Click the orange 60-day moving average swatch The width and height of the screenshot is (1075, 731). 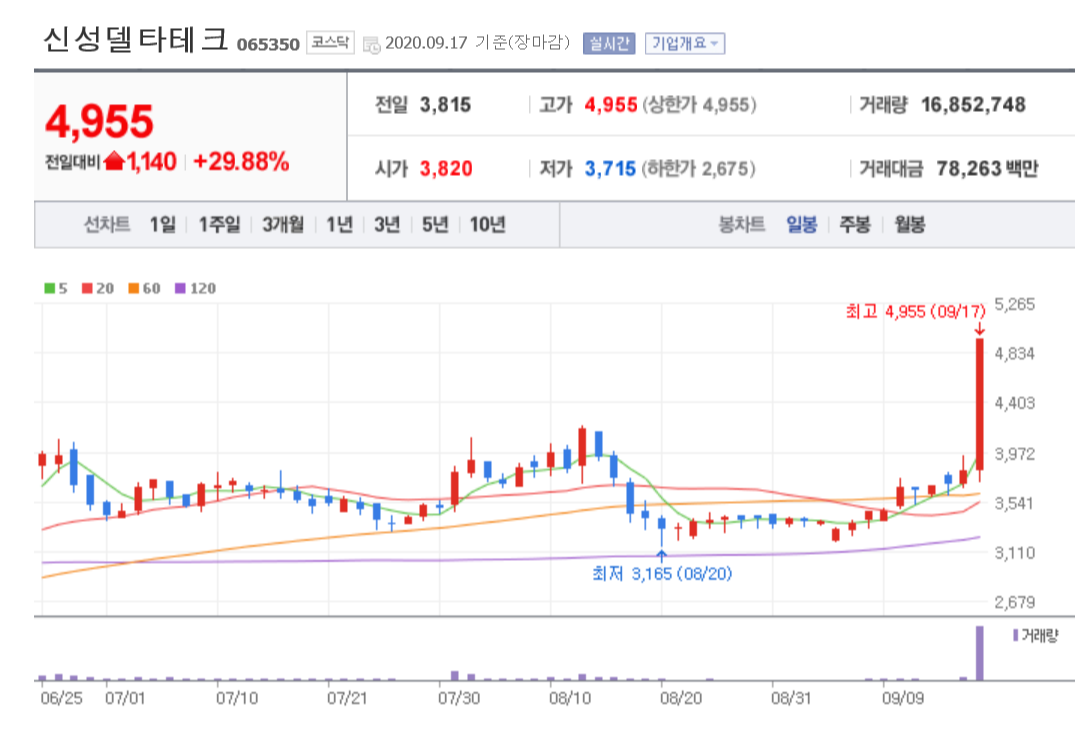tap(134, 289)
